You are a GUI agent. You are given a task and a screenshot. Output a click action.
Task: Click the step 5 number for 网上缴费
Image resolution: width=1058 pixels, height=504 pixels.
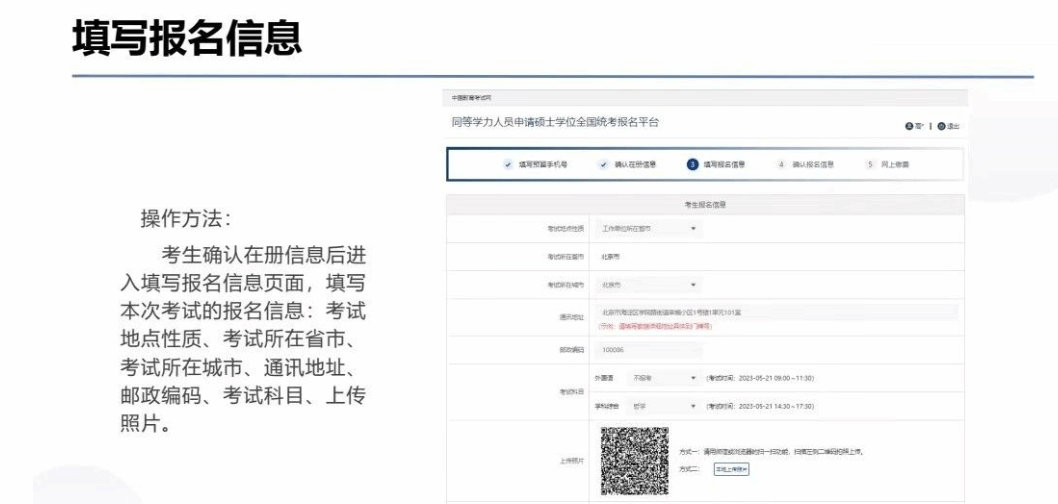[870, 163]
